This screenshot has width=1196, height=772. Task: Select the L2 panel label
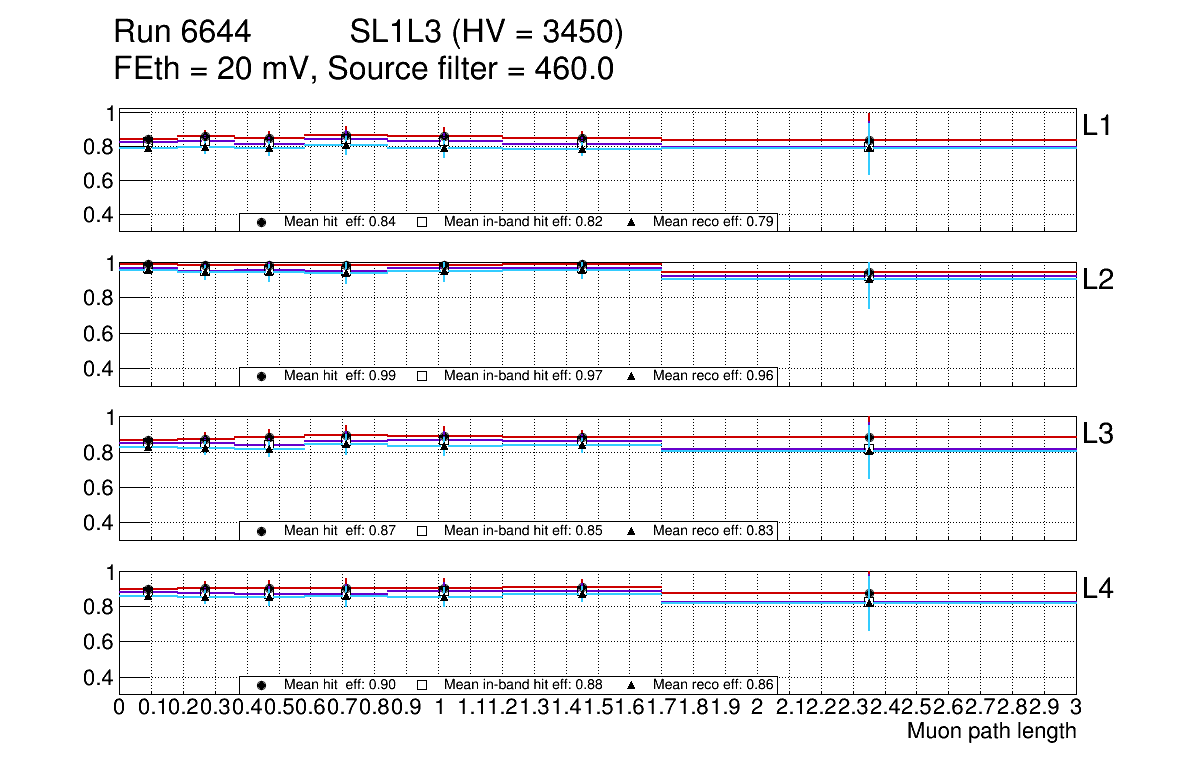(x=1097, y=280)
